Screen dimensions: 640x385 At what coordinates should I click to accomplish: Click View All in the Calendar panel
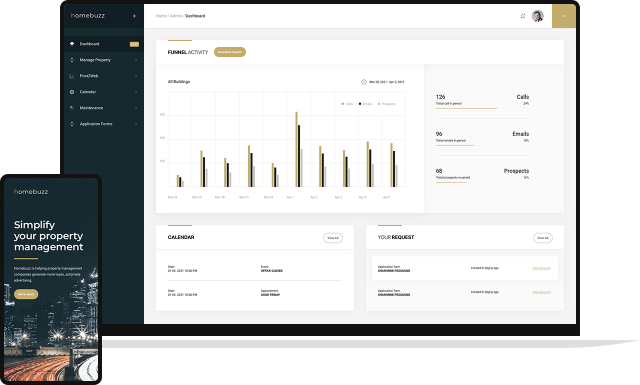333,238
